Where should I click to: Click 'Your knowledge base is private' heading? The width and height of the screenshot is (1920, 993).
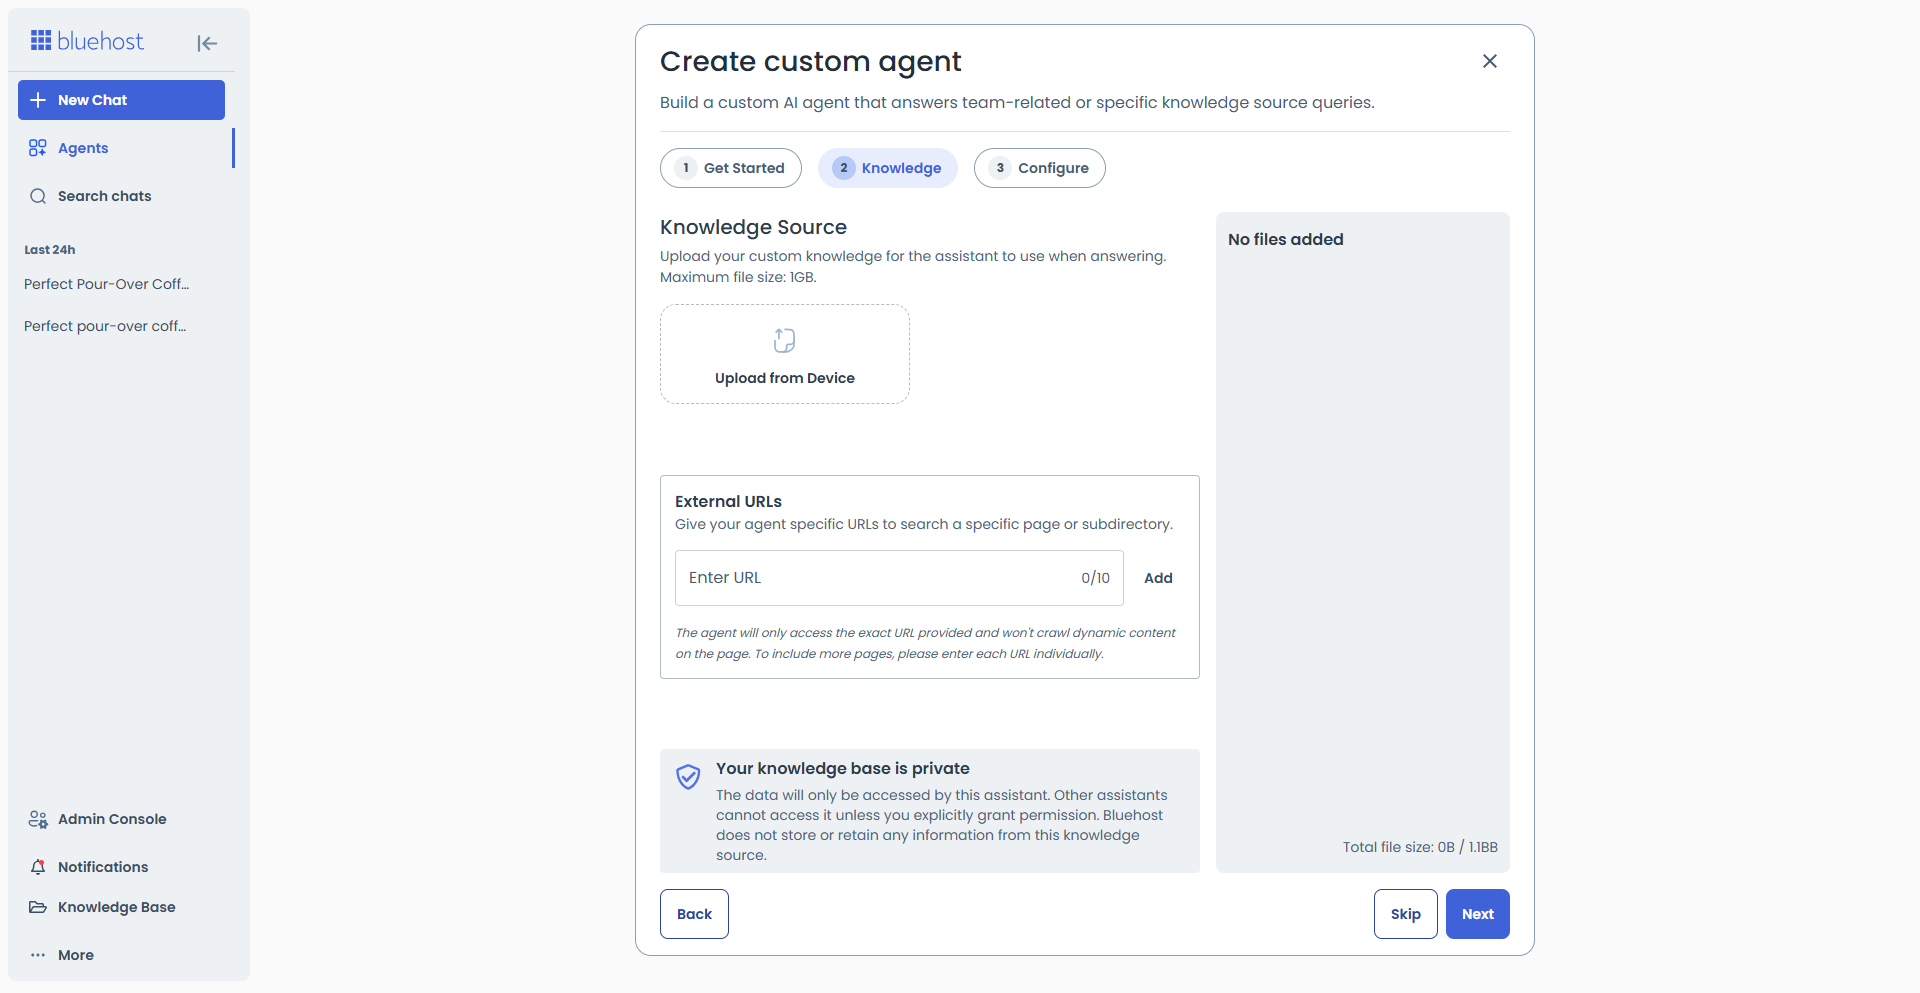[843, 768]
